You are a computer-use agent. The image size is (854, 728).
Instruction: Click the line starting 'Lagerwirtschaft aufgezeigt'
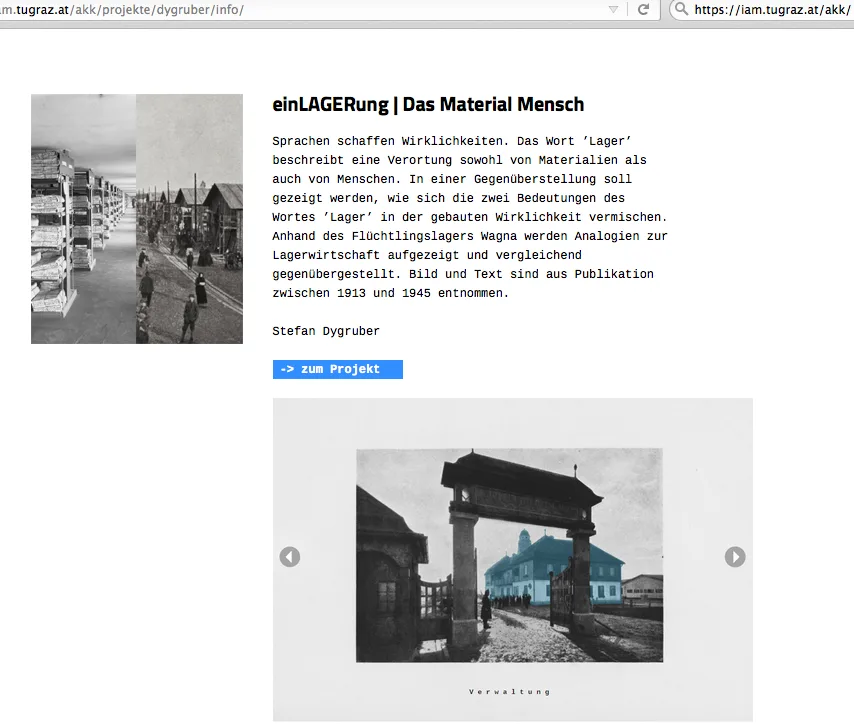tap(427, 255)
